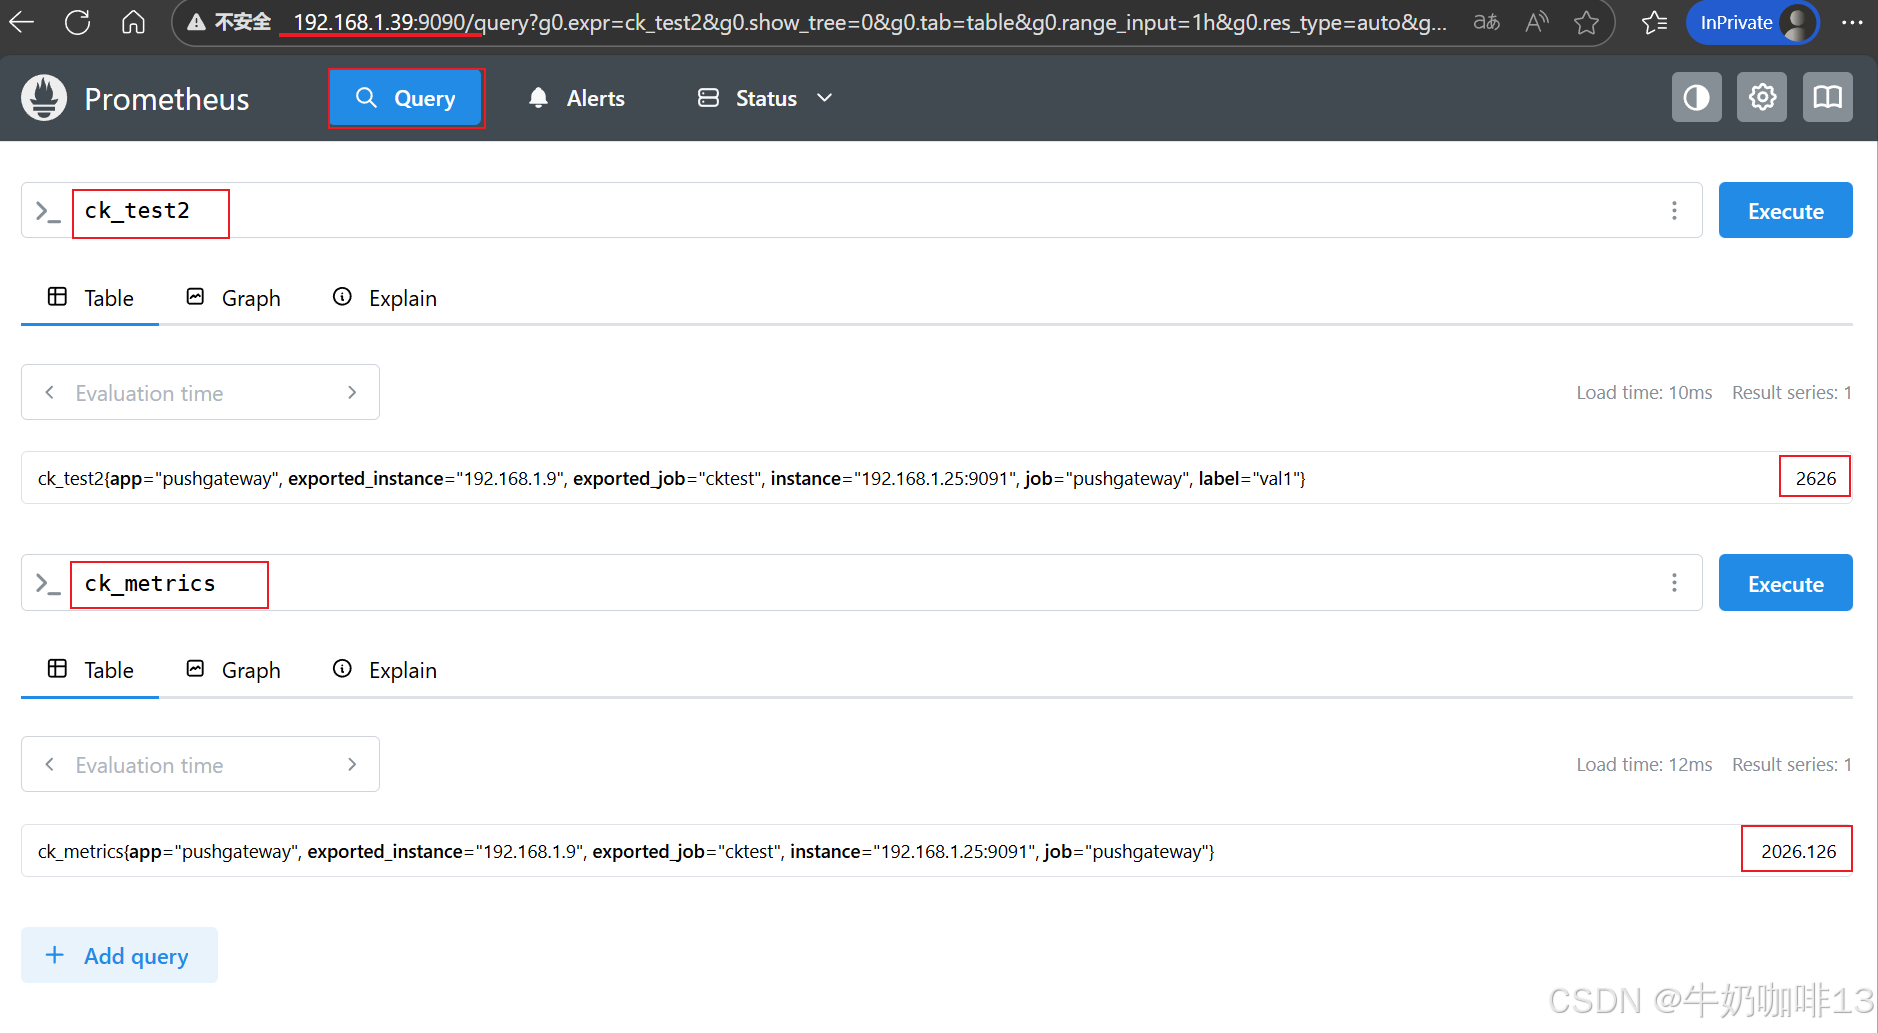1878x1033 pixels.
Task: Click the ck_test2 result series row
Action: [x=936, y=478]
